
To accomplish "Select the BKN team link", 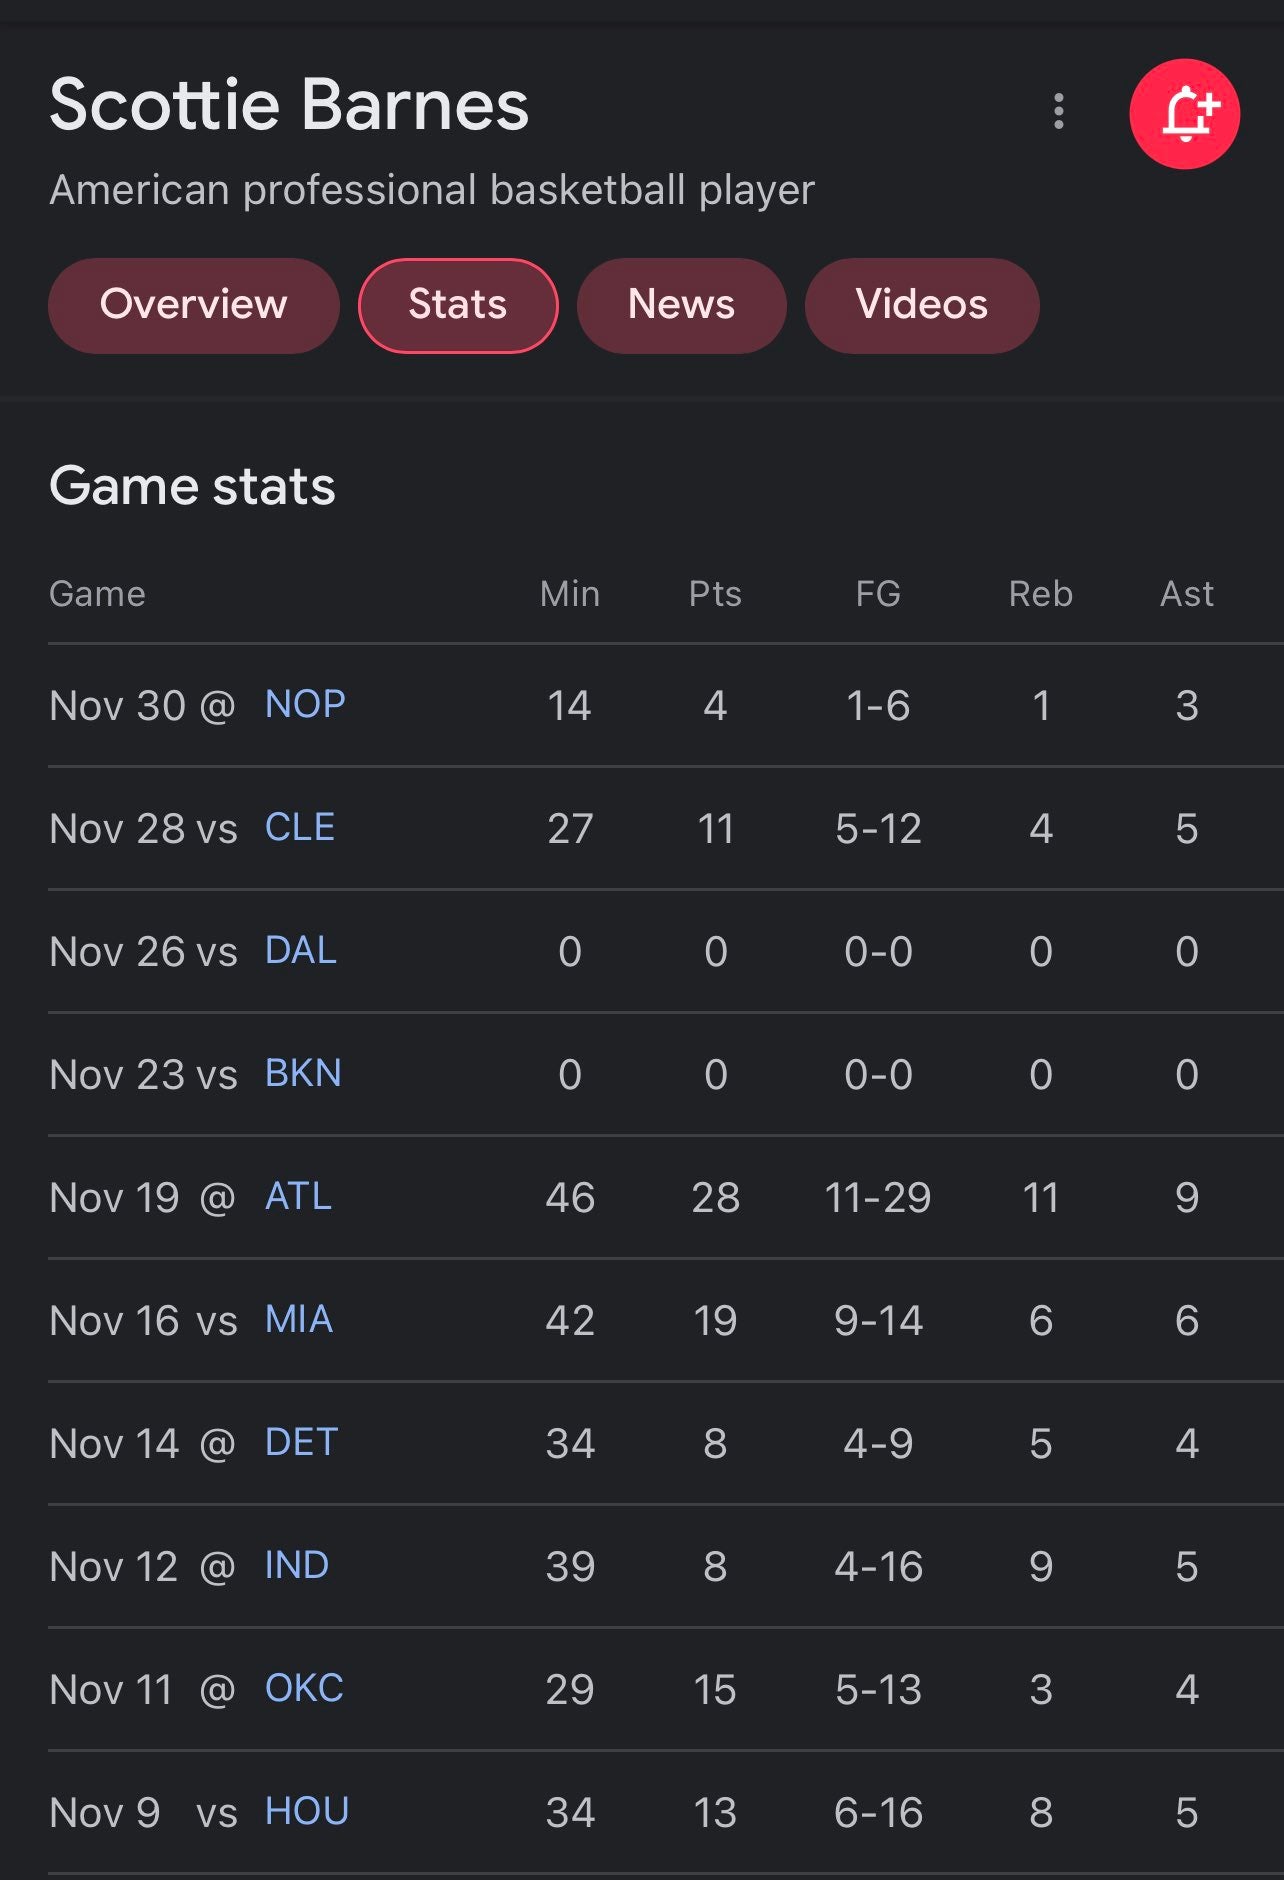I will [303, 1074].
